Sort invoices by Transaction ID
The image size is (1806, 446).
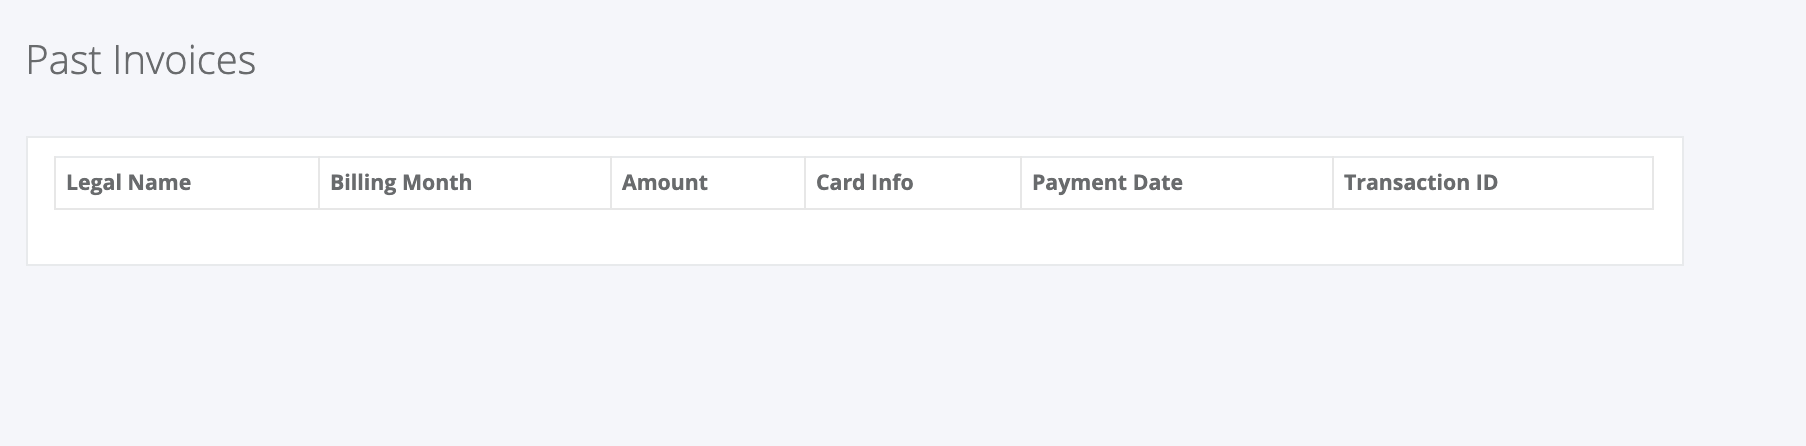click(x=1493, y=183)
